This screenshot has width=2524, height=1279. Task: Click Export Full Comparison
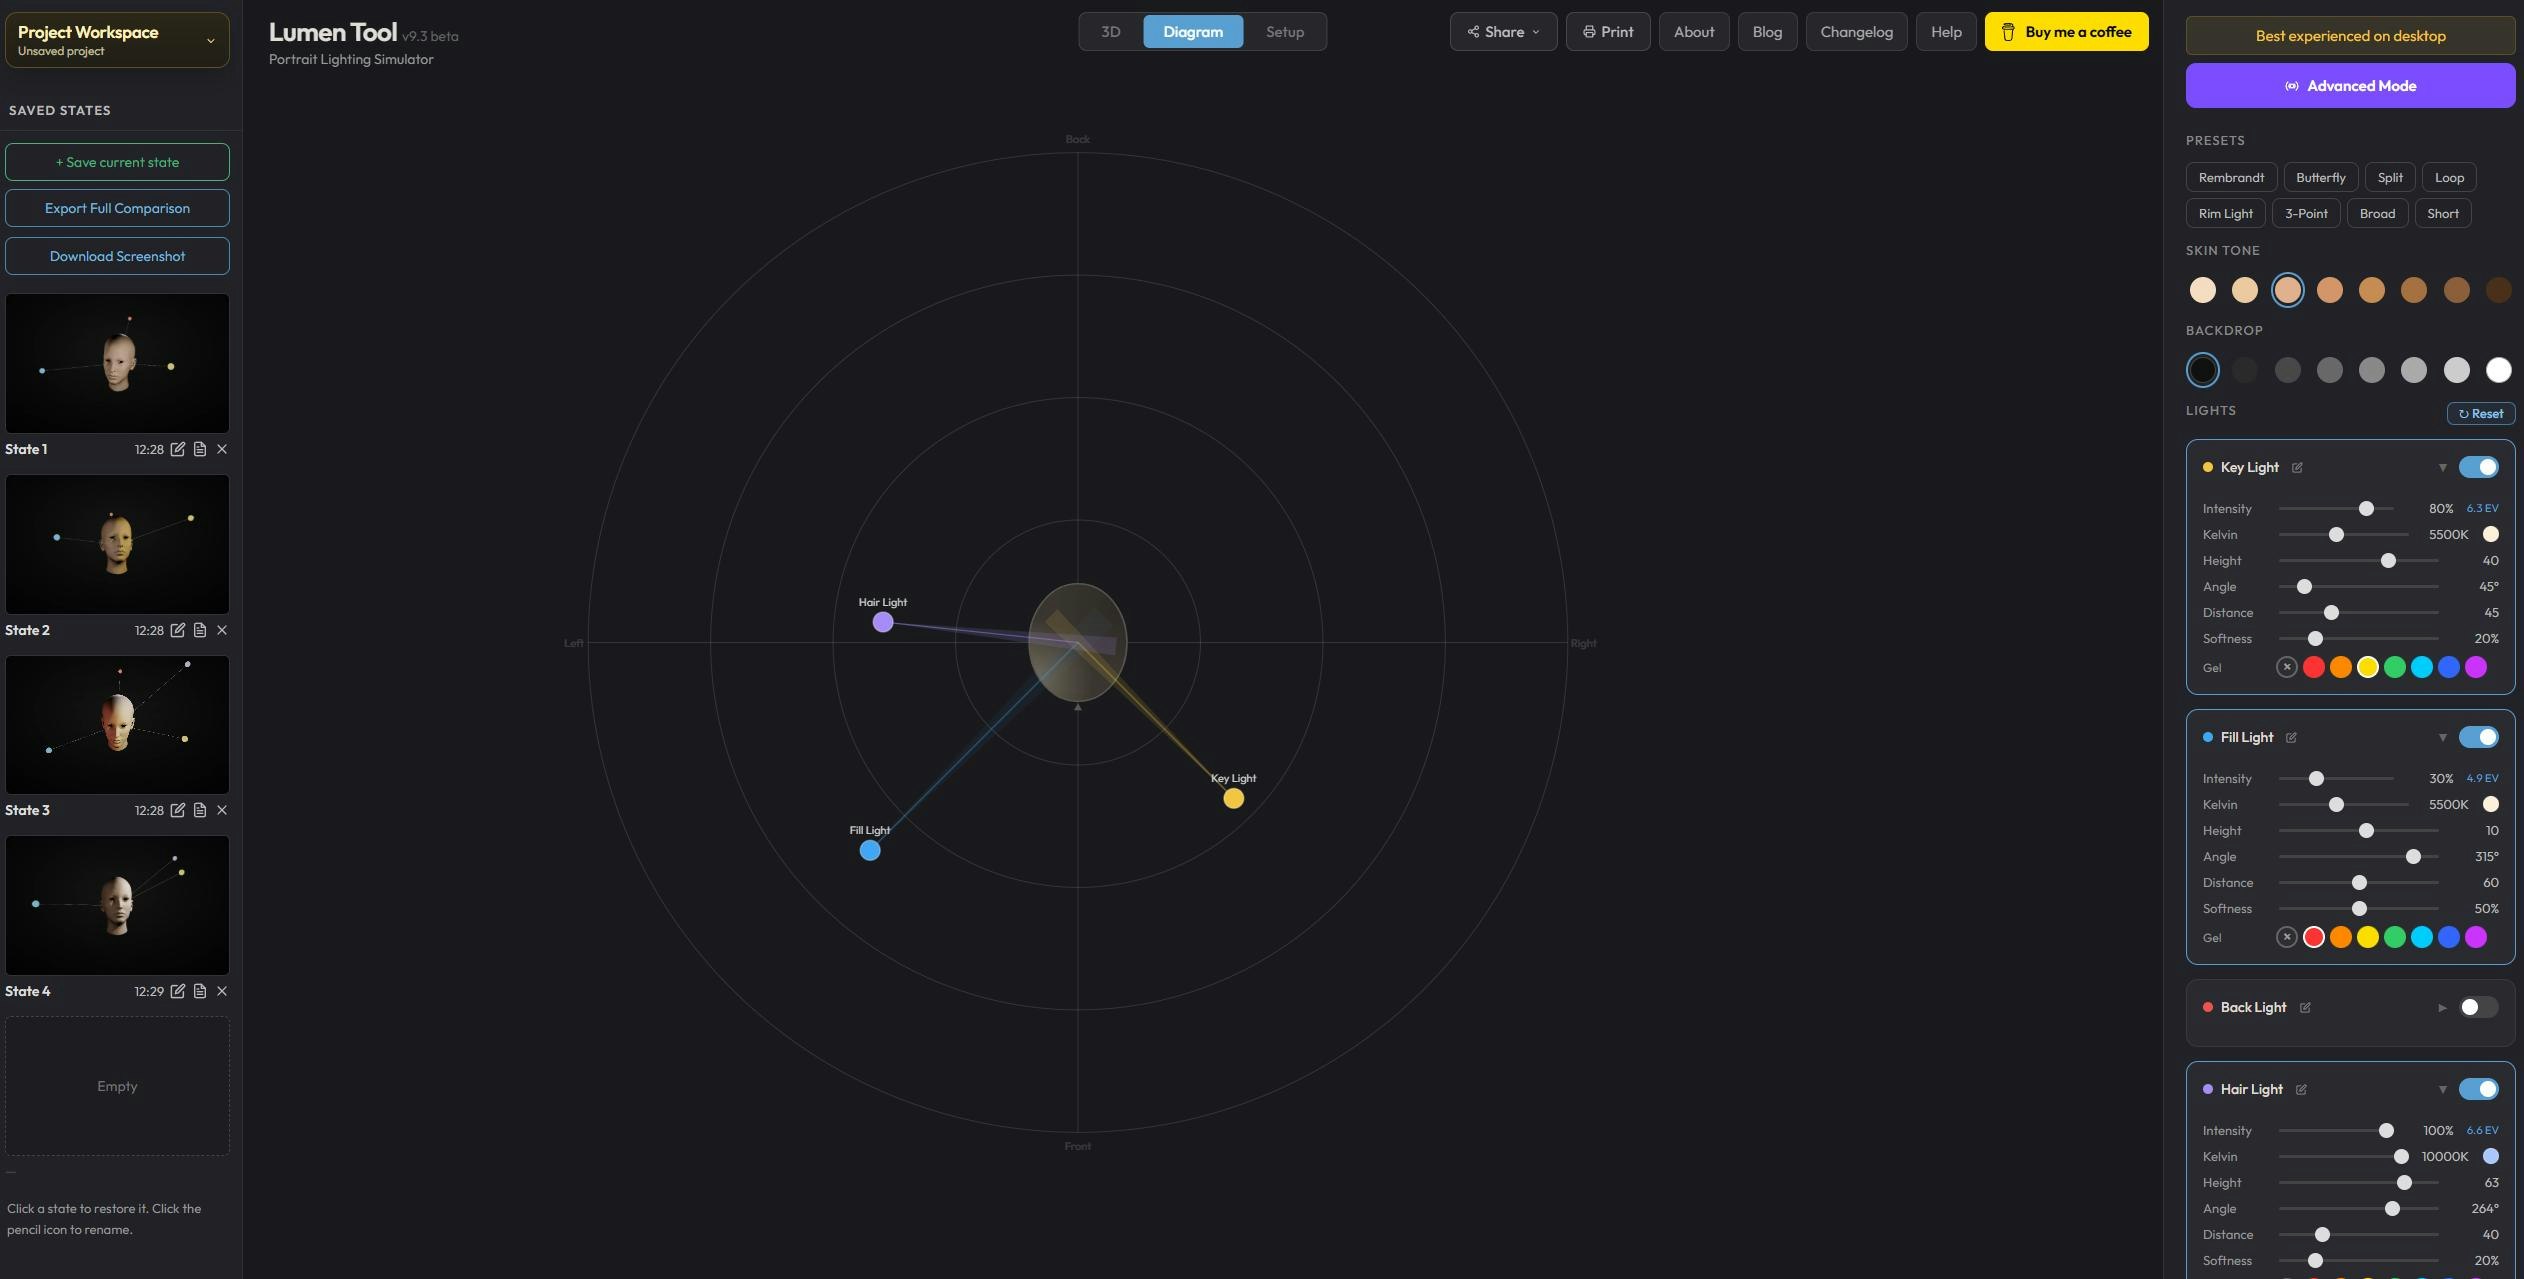pos(117,208)
